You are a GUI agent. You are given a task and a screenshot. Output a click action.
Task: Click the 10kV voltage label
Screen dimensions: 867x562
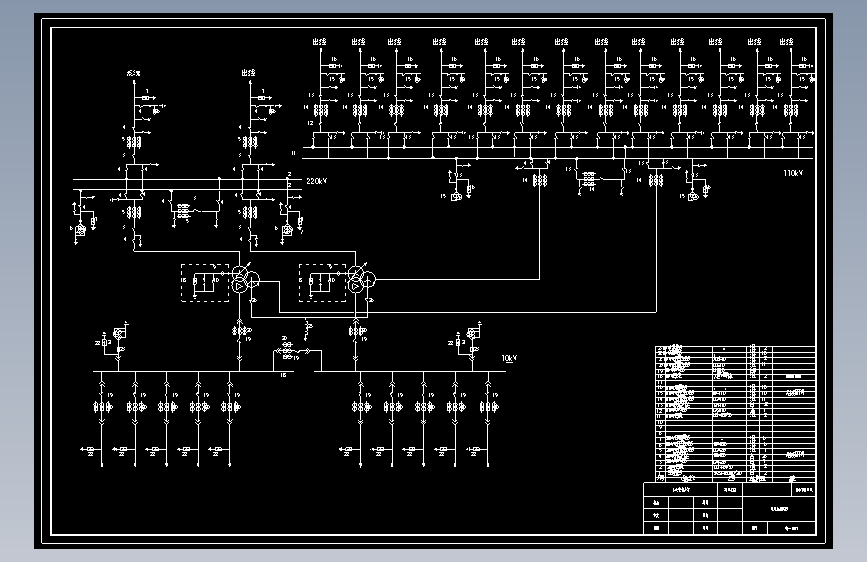[x=509, y=358]
